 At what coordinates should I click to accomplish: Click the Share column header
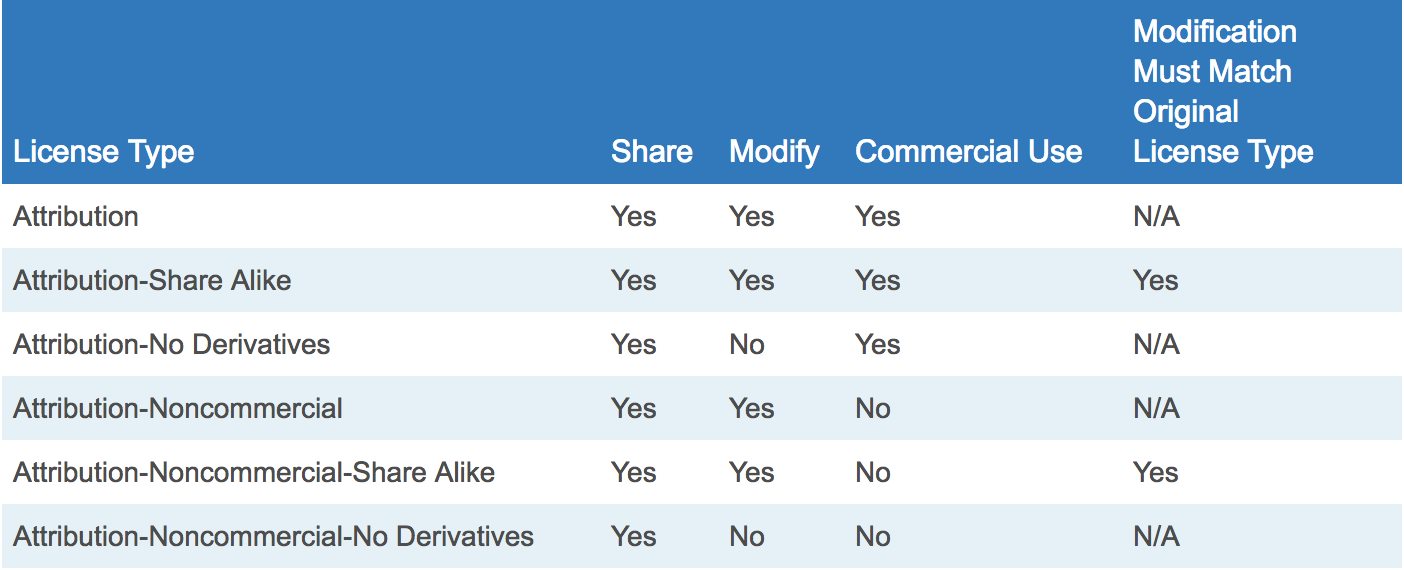(652, 152)
